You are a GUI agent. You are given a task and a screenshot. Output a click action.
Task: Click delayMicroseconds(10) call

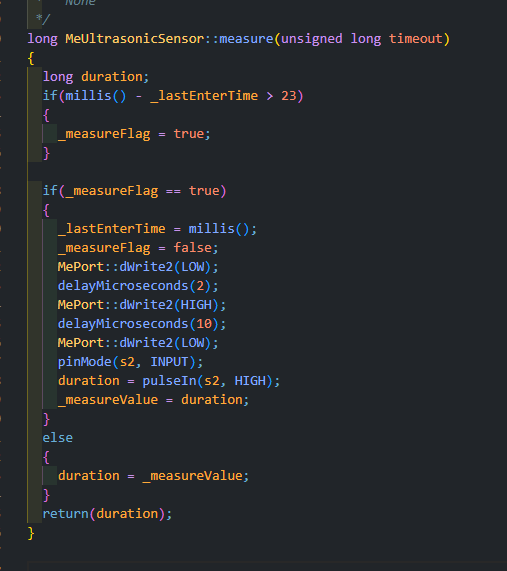[x=142, y=324]
